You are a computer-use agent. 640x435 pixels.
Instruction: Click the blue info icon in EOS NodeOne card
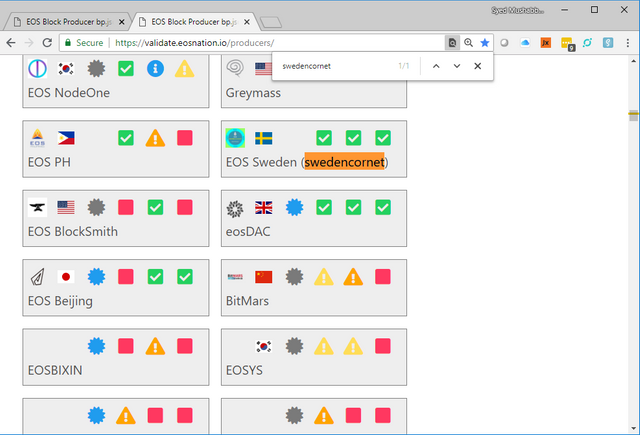click(155, 69)
